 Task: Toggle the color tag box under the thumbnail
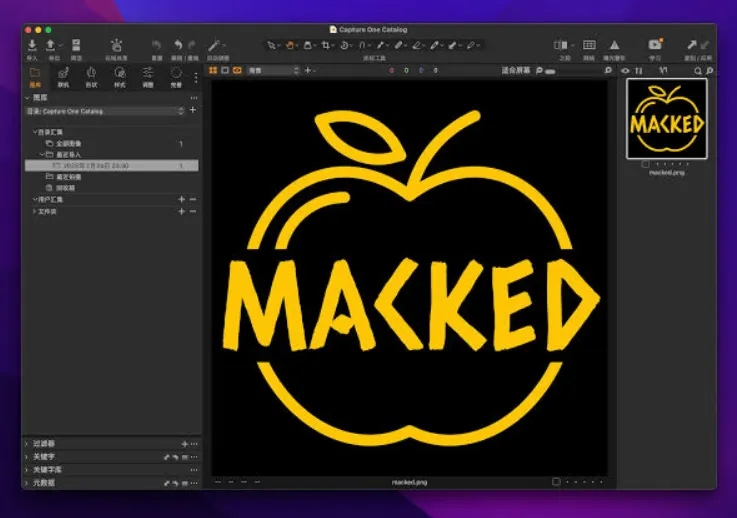tap(645, 164)
